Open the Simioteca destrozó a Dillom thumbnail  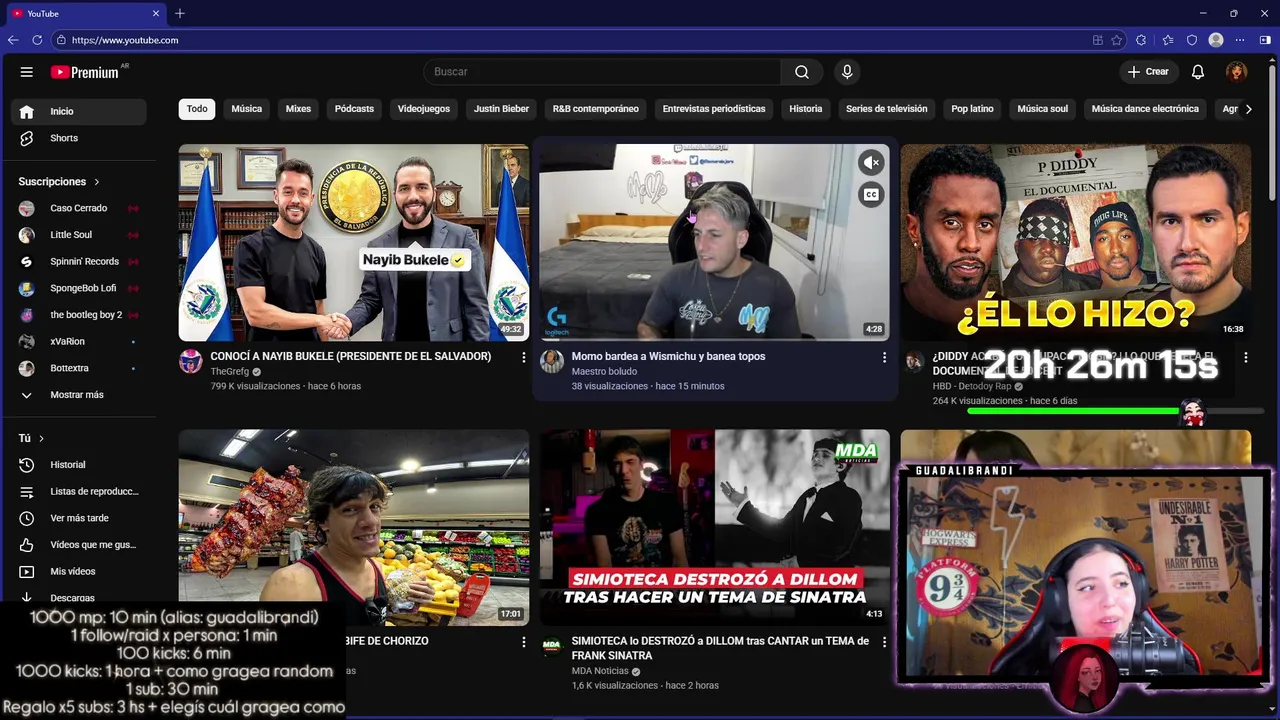pos(714,528)
